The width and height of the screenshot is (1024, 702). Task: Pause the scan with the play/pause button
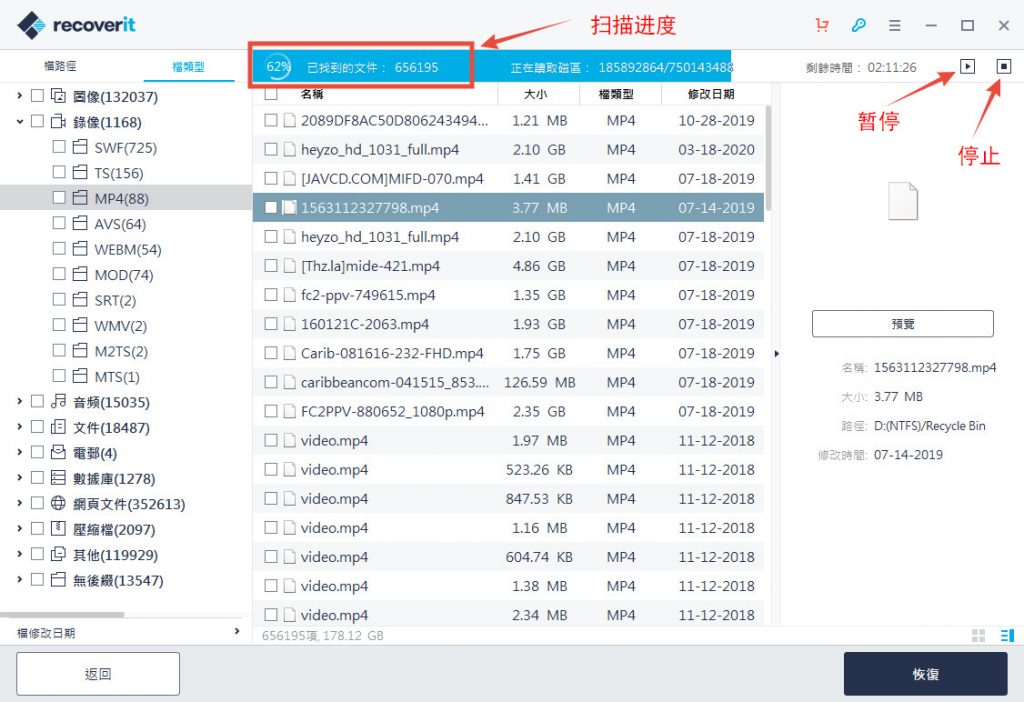click(x=967, y=67)
